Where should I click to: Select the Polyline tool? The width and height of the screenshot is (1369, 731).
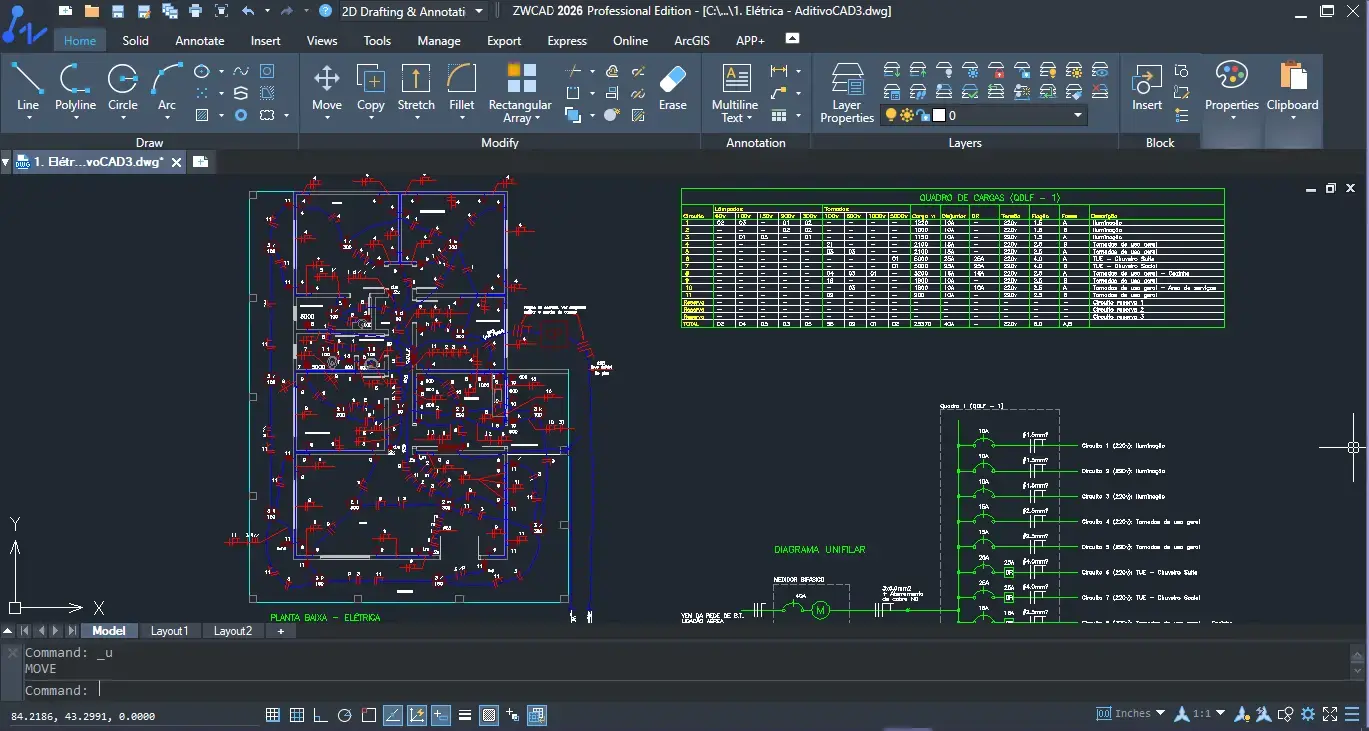[x=75, y=88]
